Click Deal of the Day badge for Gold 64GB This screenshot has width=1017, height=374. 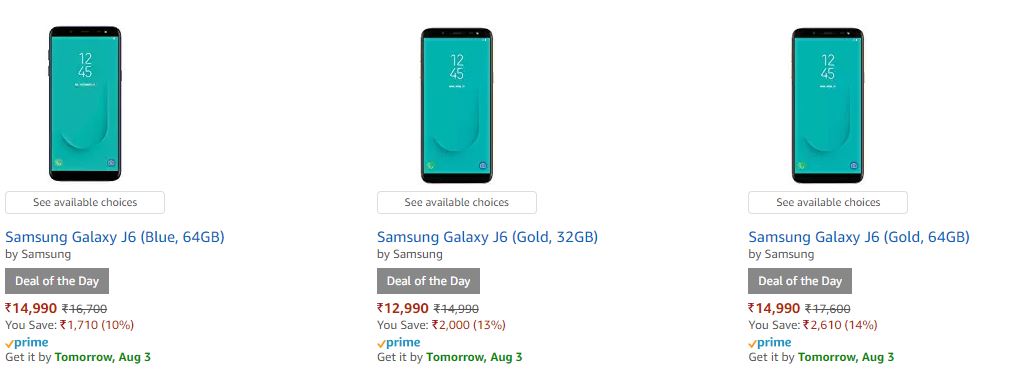point(800,281)
